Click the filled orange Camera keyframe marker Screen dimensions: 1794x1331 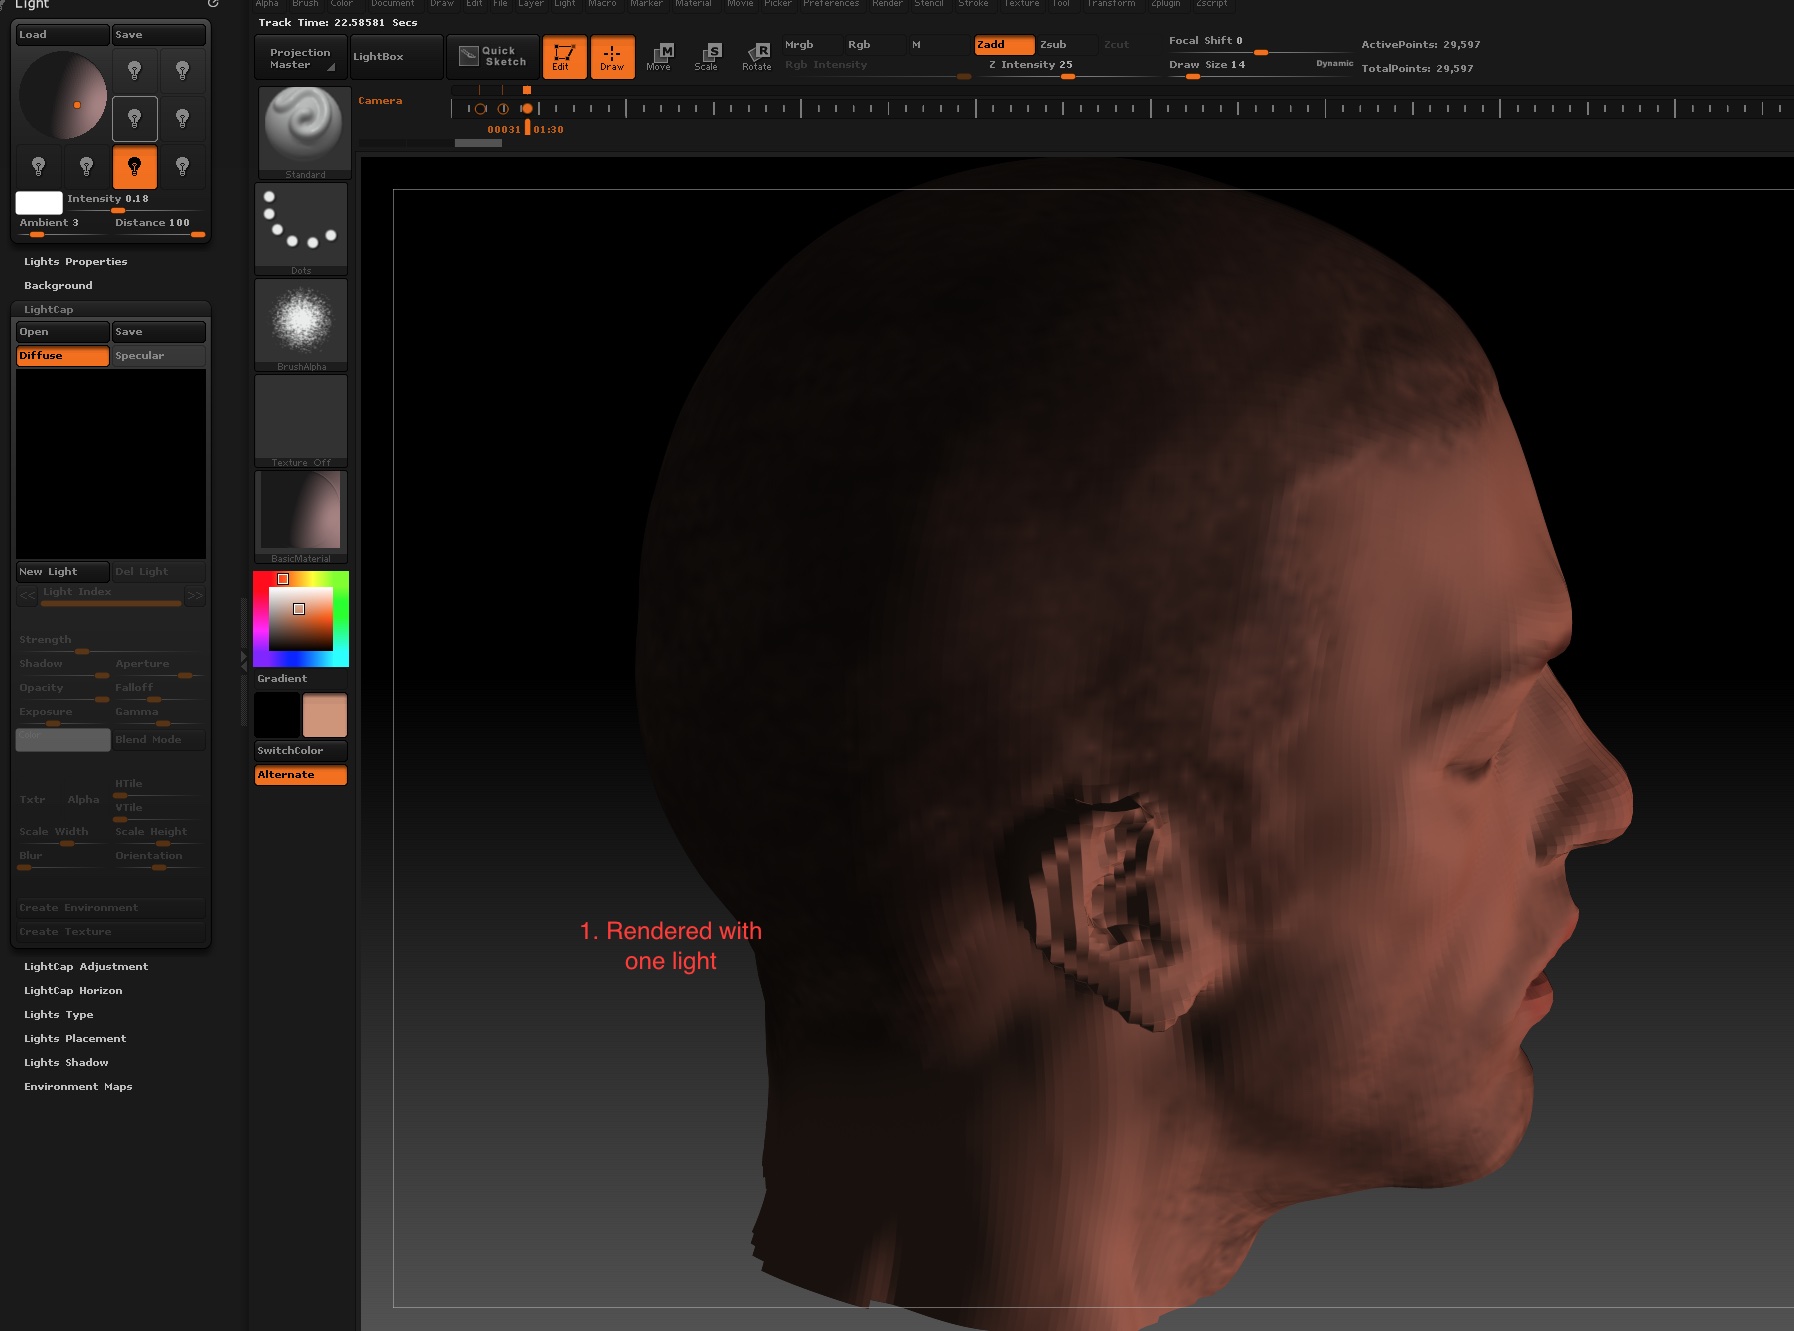click(526, 108)
